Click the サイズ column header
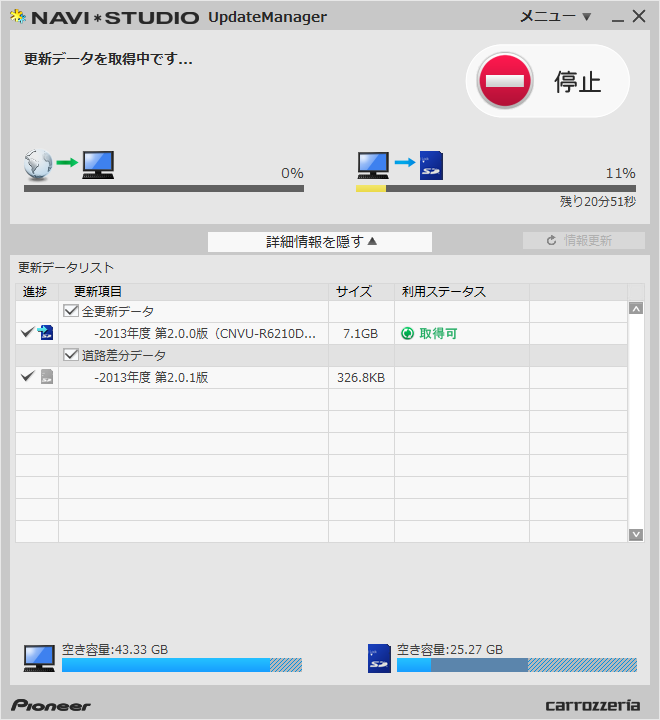The width and height of the screenshot is (660, 720). click(361, 292)
